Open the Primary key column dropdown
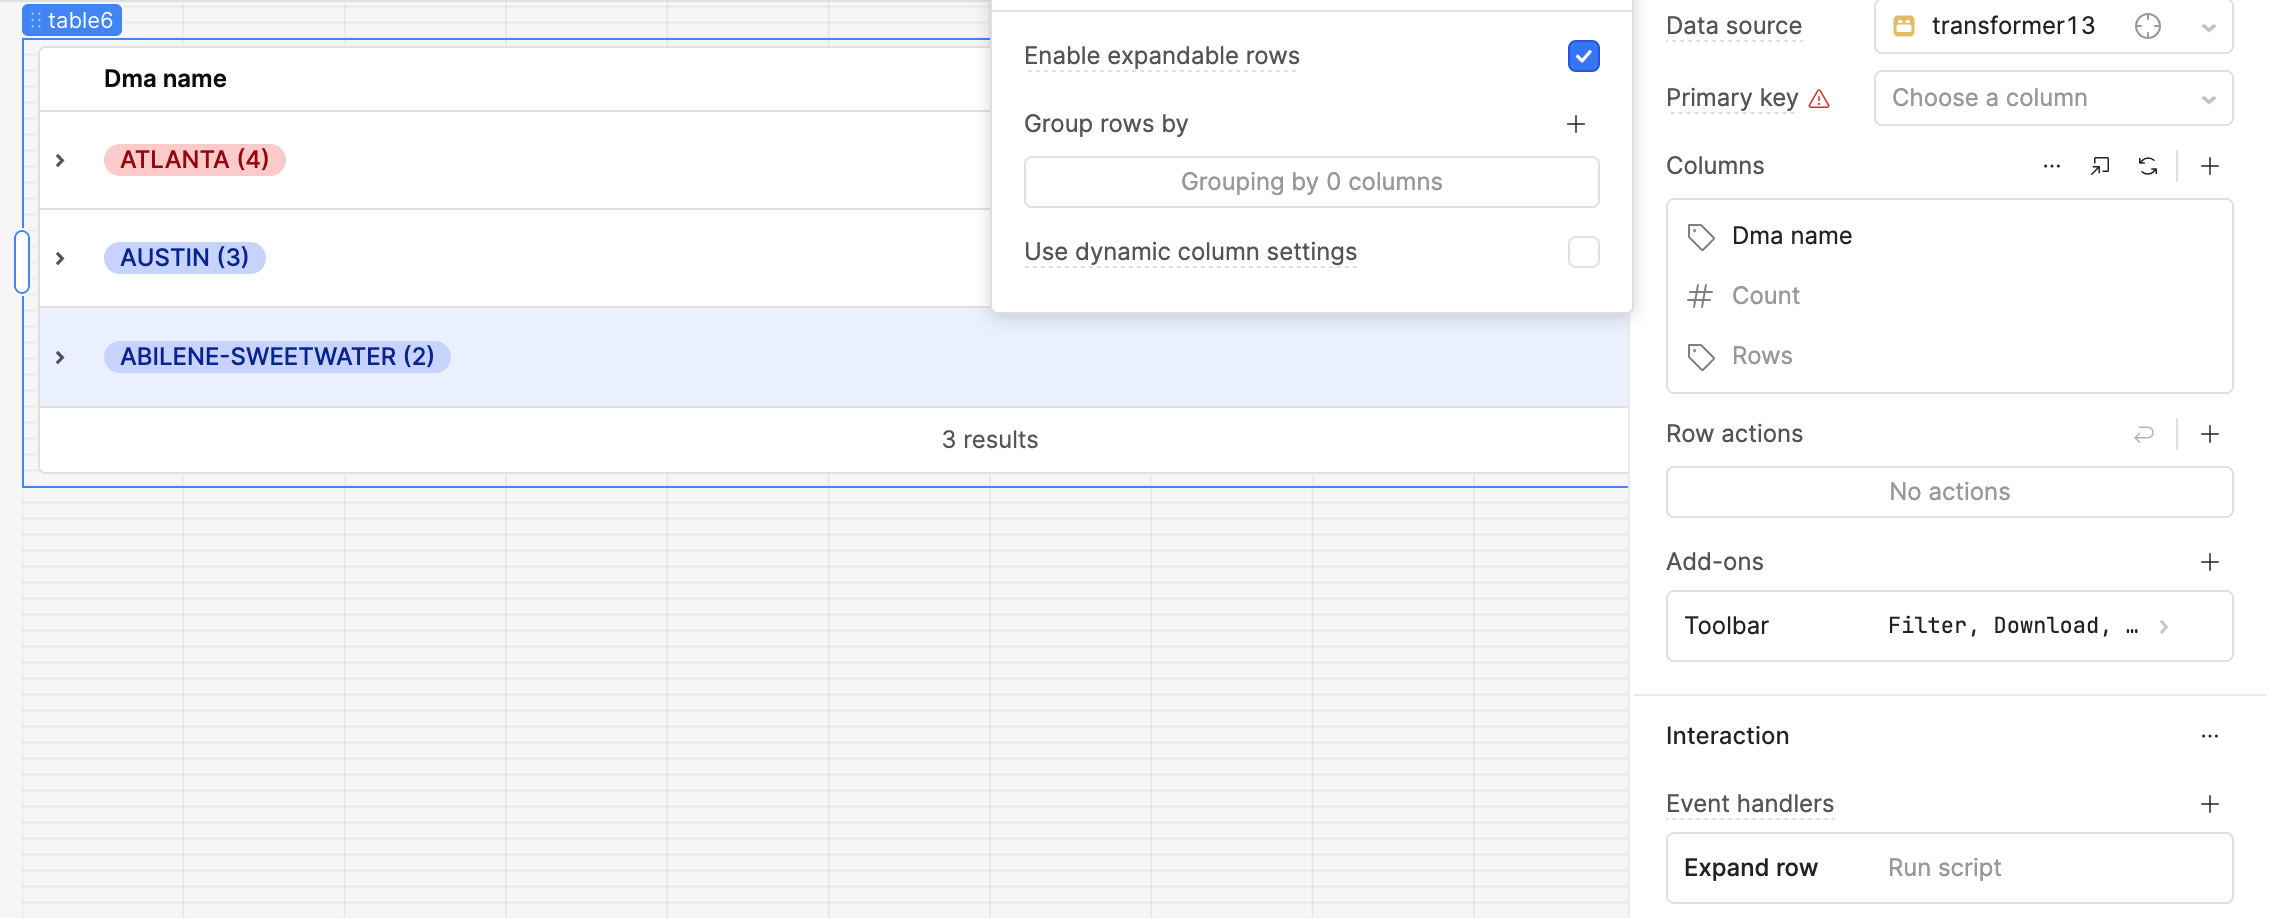 tap(2052, 98)
